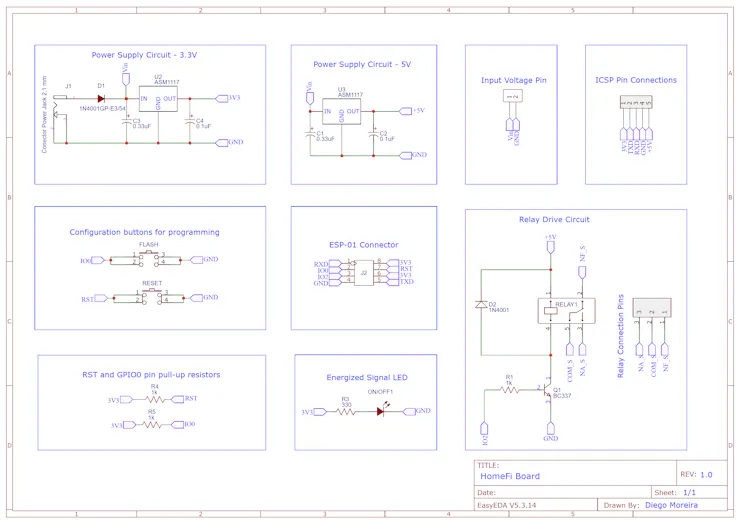Select resistor R5 1k symbol
Viewport: 740px width, 524px height.
(x=151, y=425)
